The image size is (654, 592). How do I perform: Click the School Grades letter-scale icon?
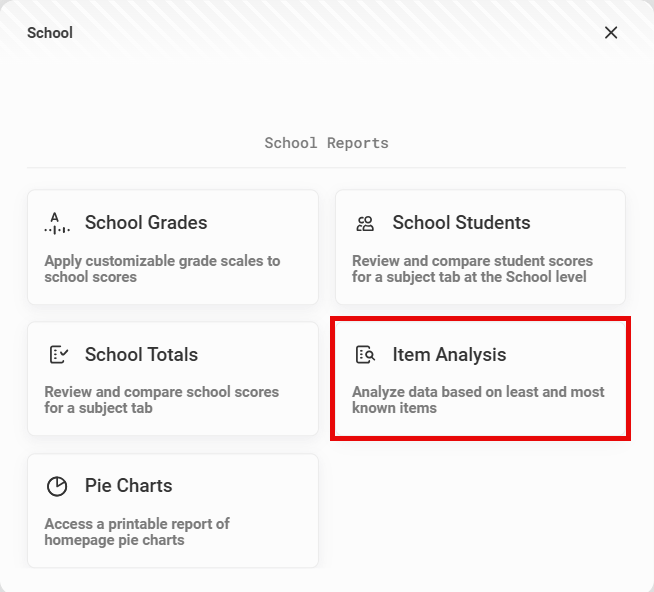(57, 223)
